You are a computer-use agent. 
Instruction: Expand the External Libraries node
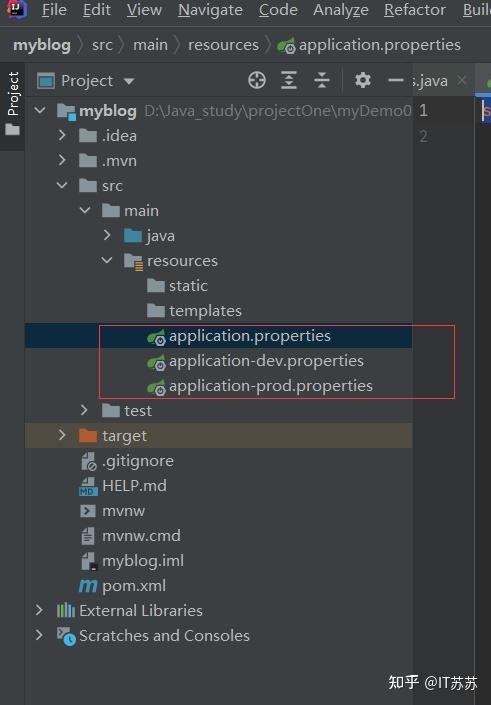39,610
